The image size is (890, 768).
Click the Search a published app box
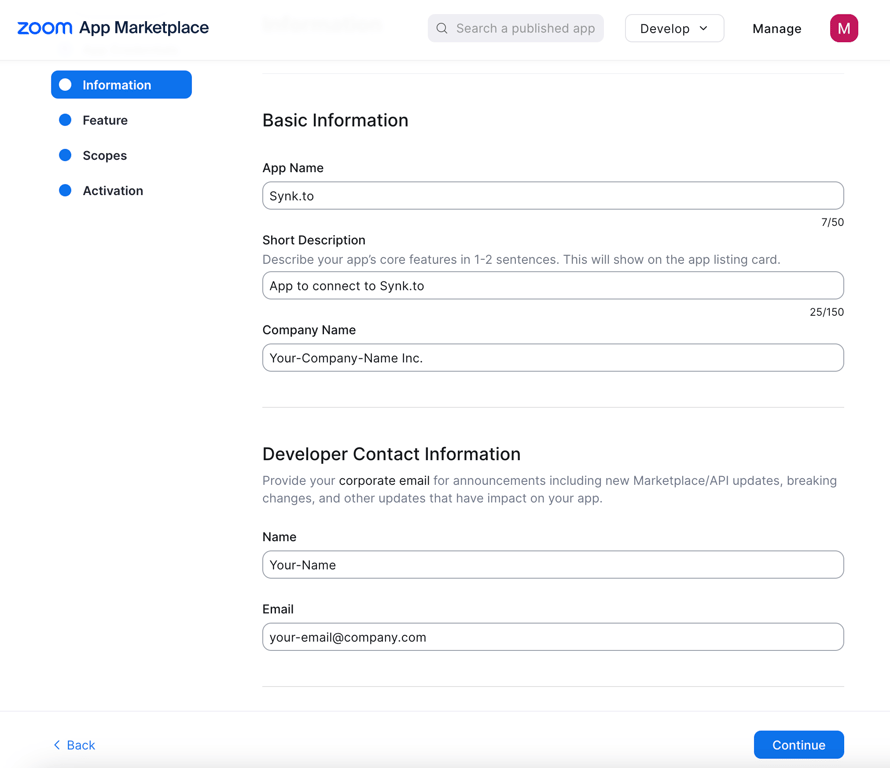[x=524, y=29]
